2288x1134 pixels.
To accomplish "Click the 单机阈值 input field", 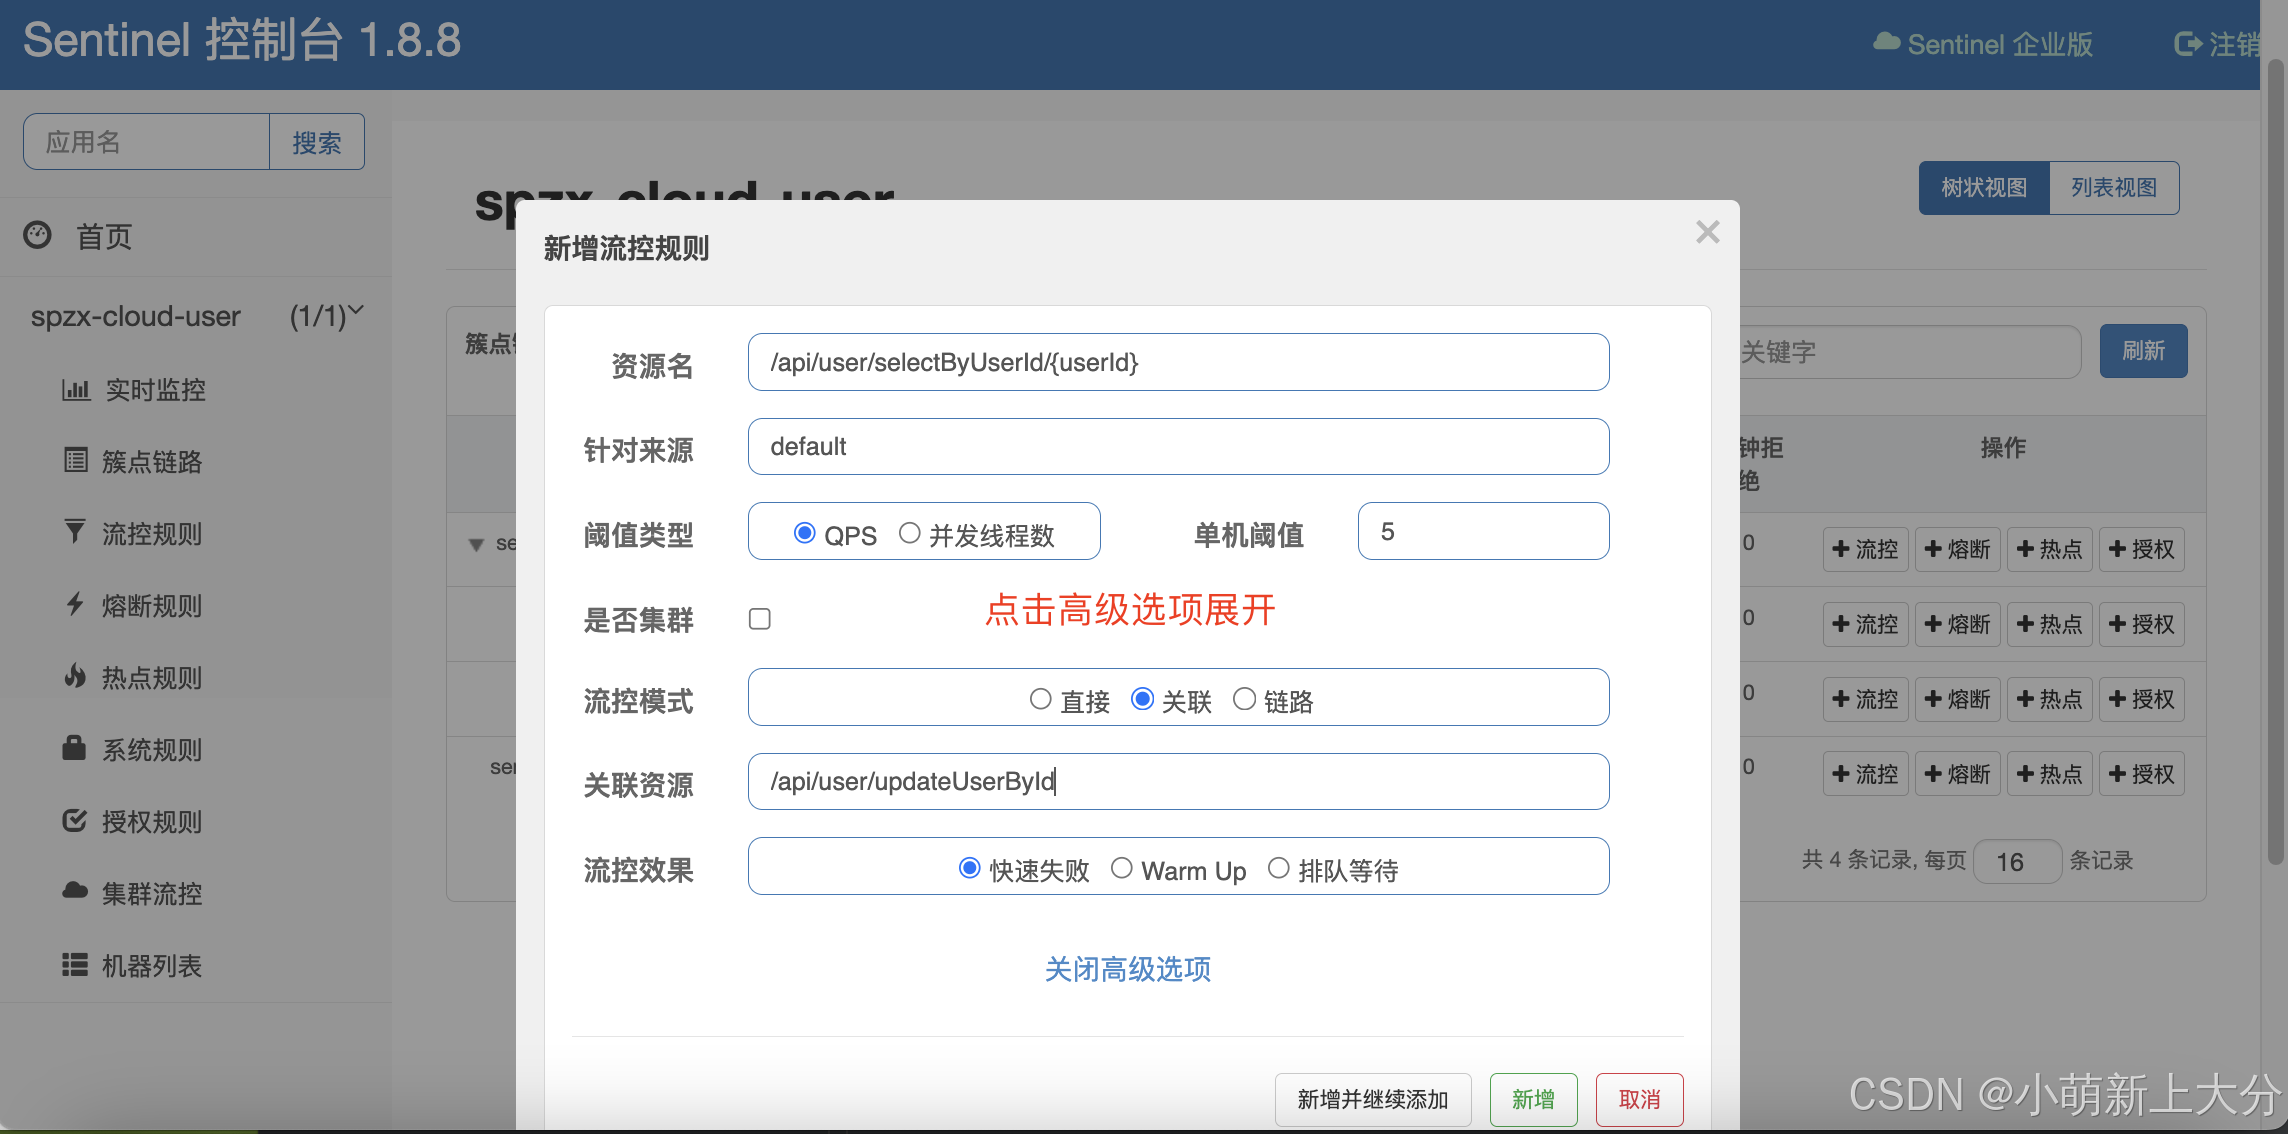I will click(1483, 532).
